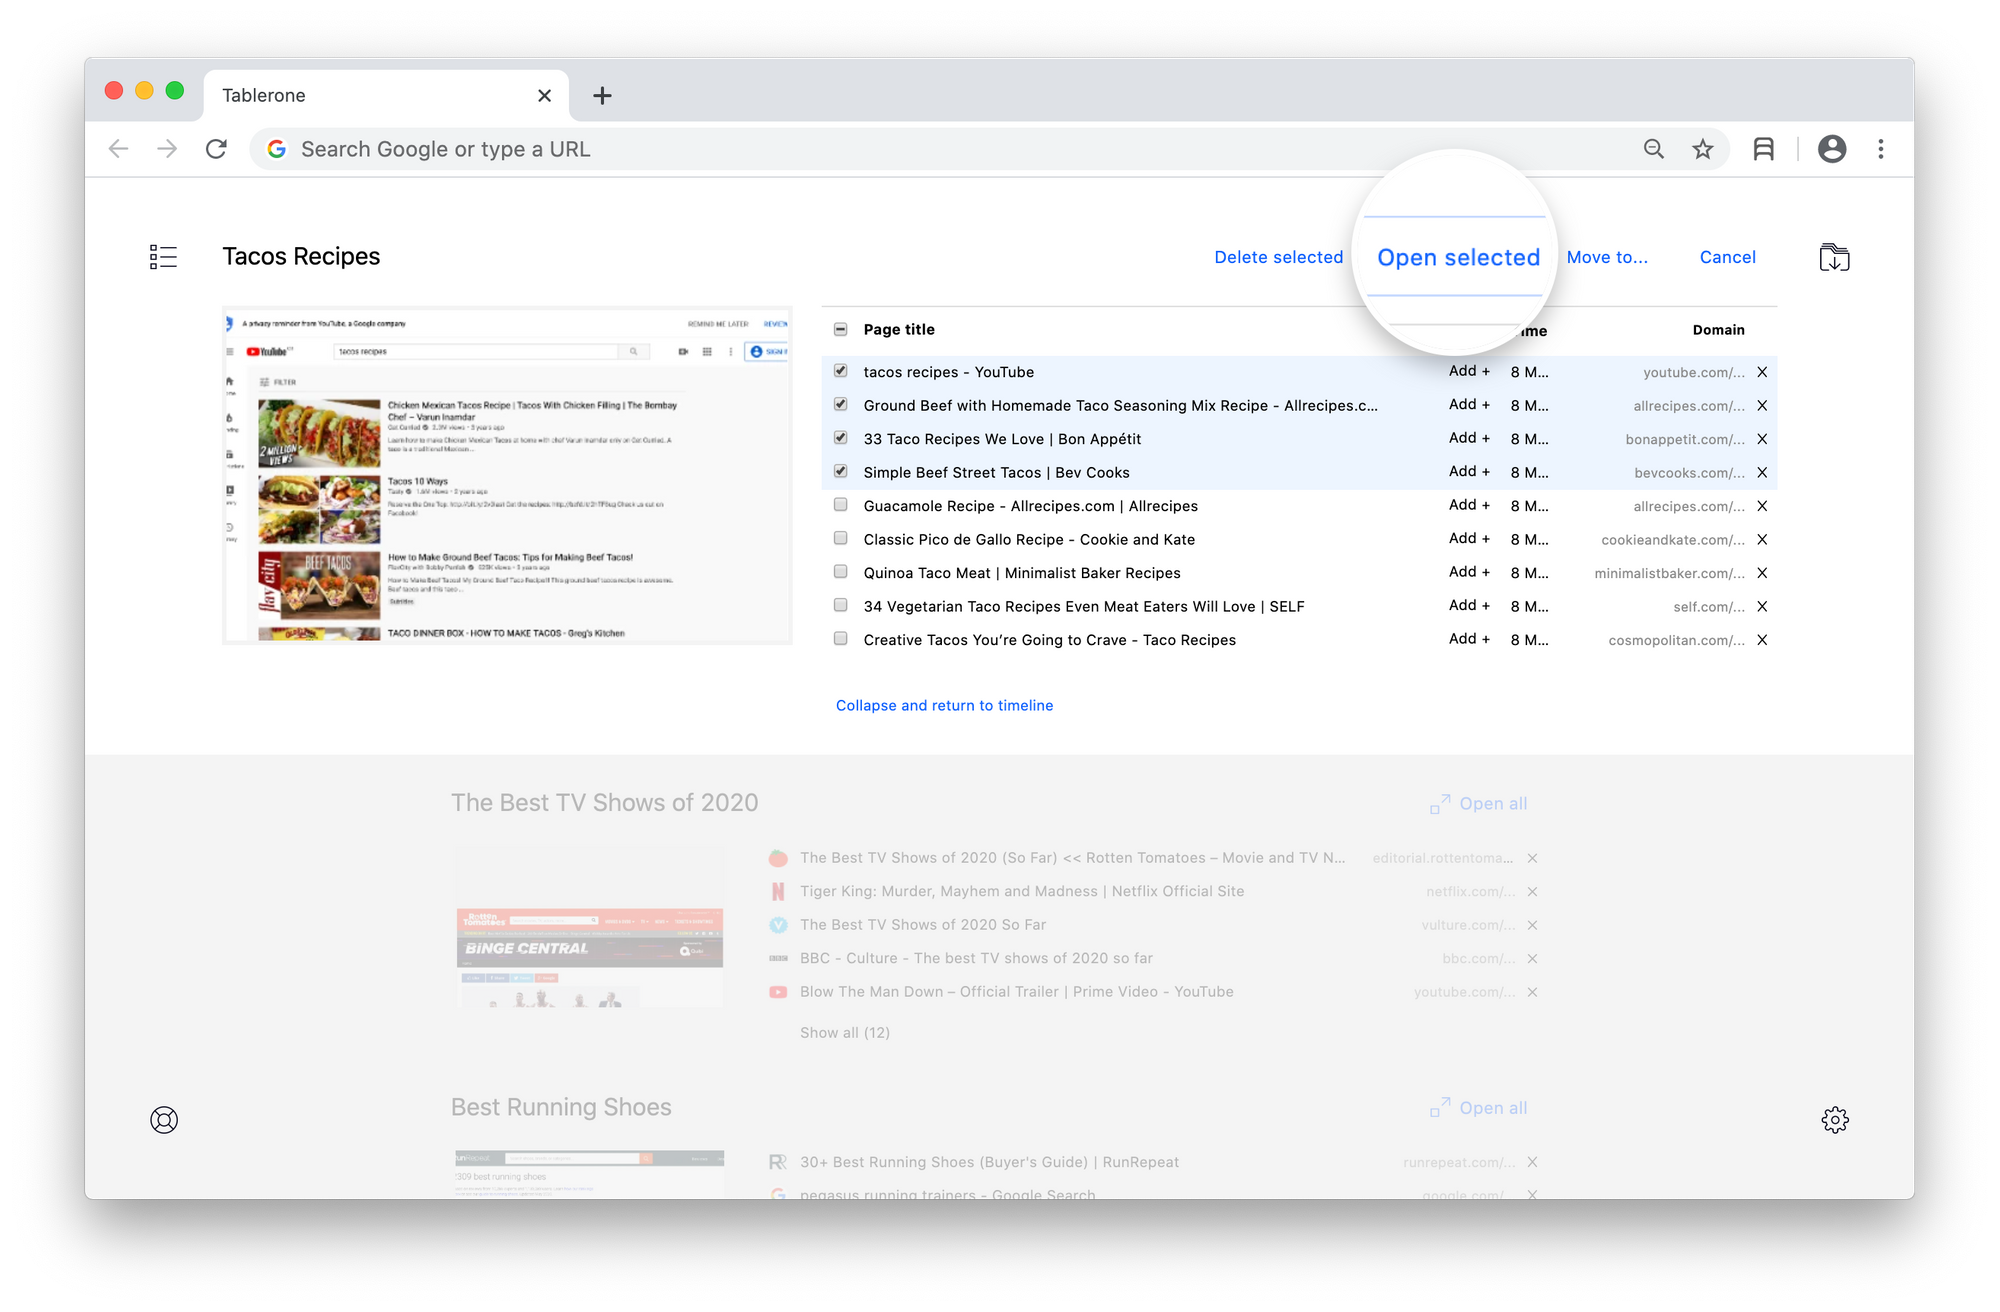The width and height of the screenshot is (2000, 1312).
Task: Open the list view sidebar icon
Action: [163, 257]
